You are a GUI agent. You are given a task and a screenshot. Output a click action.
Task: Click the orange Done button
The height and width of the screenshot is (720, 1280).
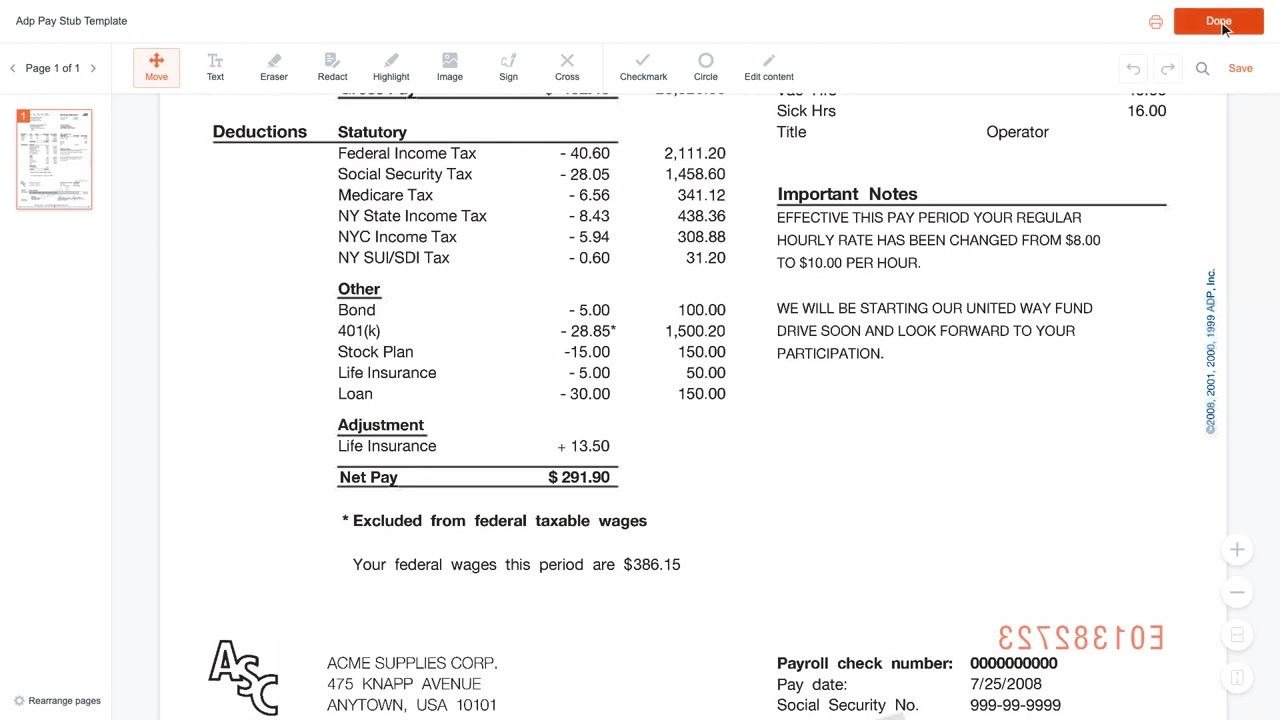pyautogui.click(x=1218, y=21)
